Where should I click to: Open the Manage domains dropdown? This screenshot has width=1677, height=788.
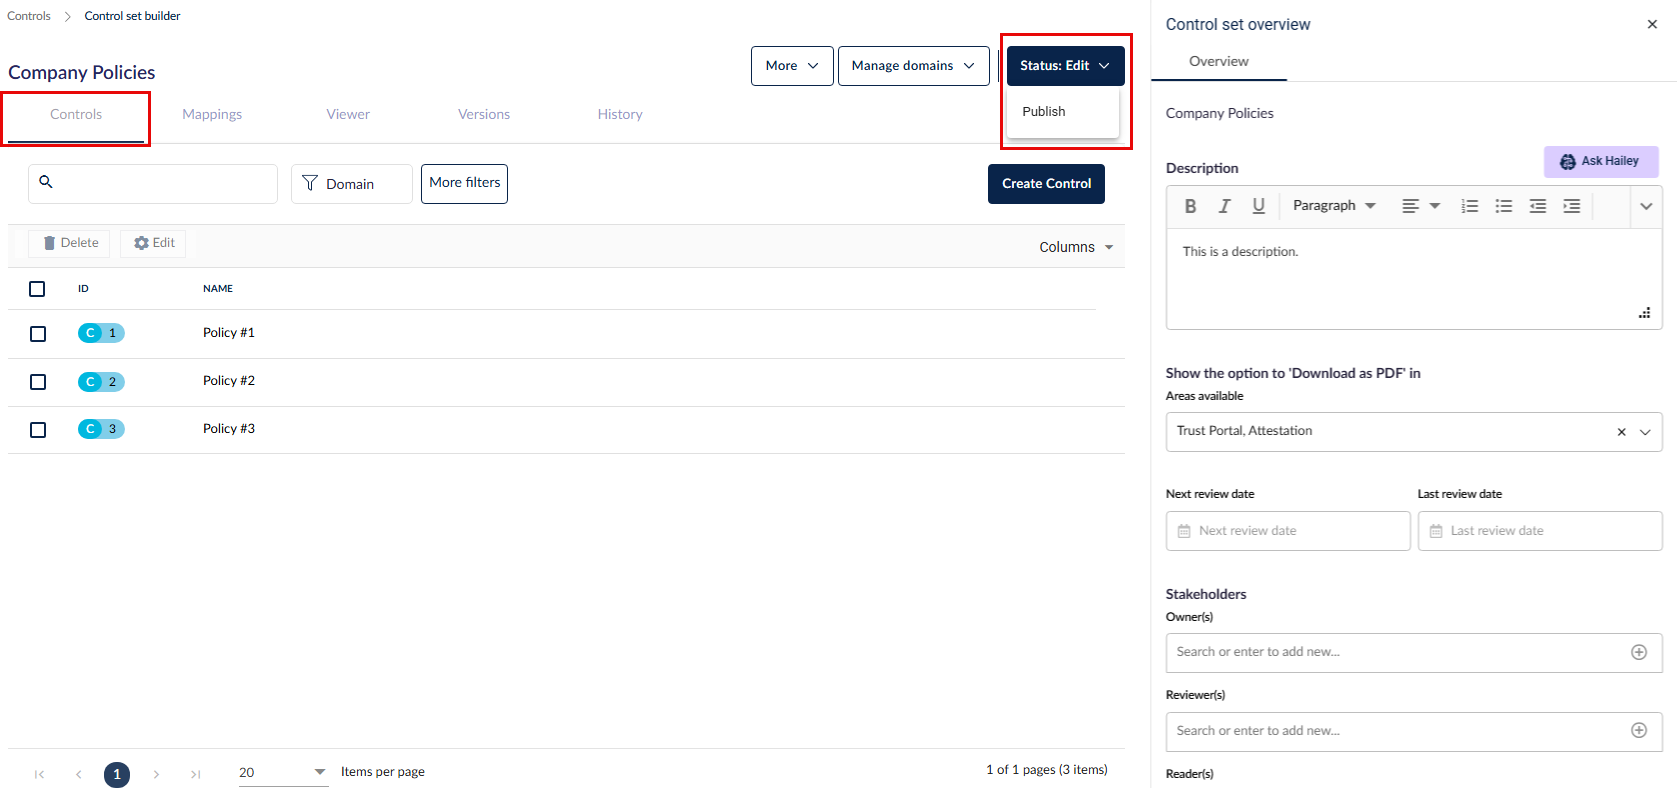point(912,66)
